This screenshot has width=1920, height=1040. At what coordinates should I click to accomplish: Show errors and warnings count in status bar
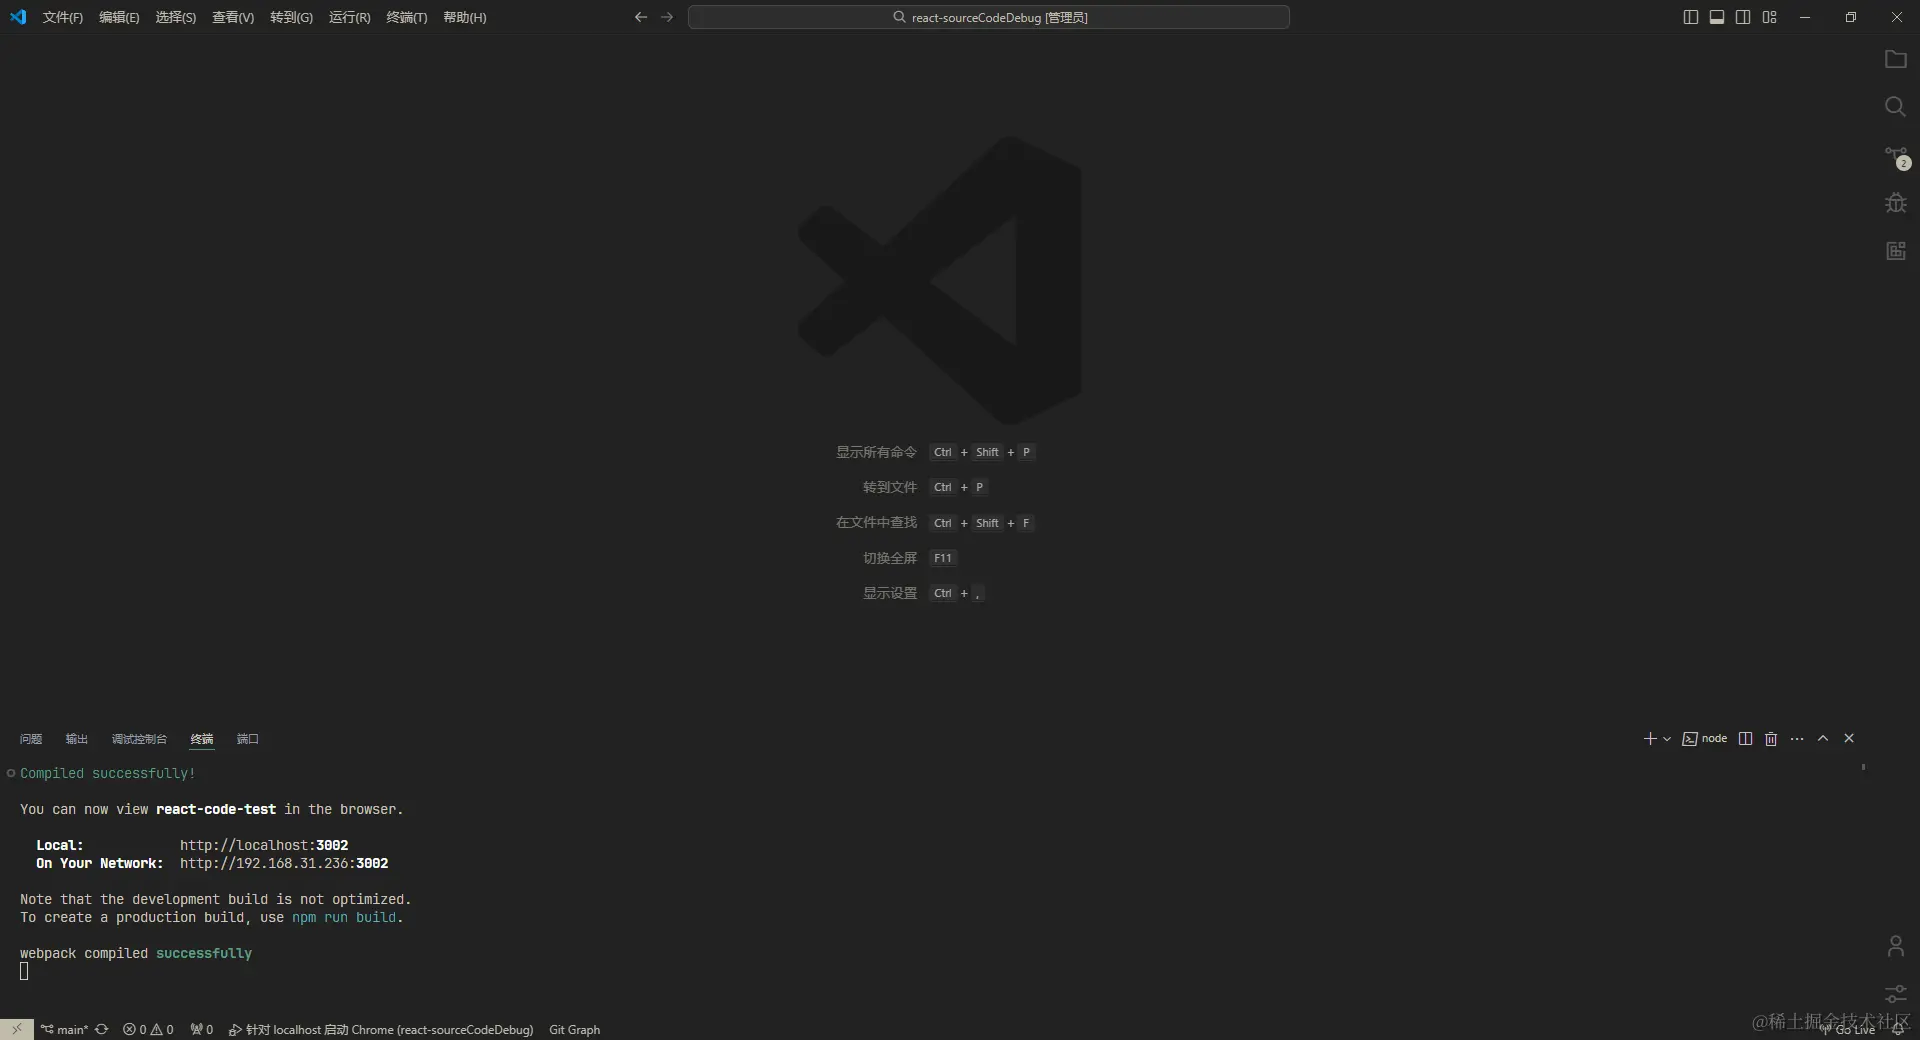[148, 1029]
